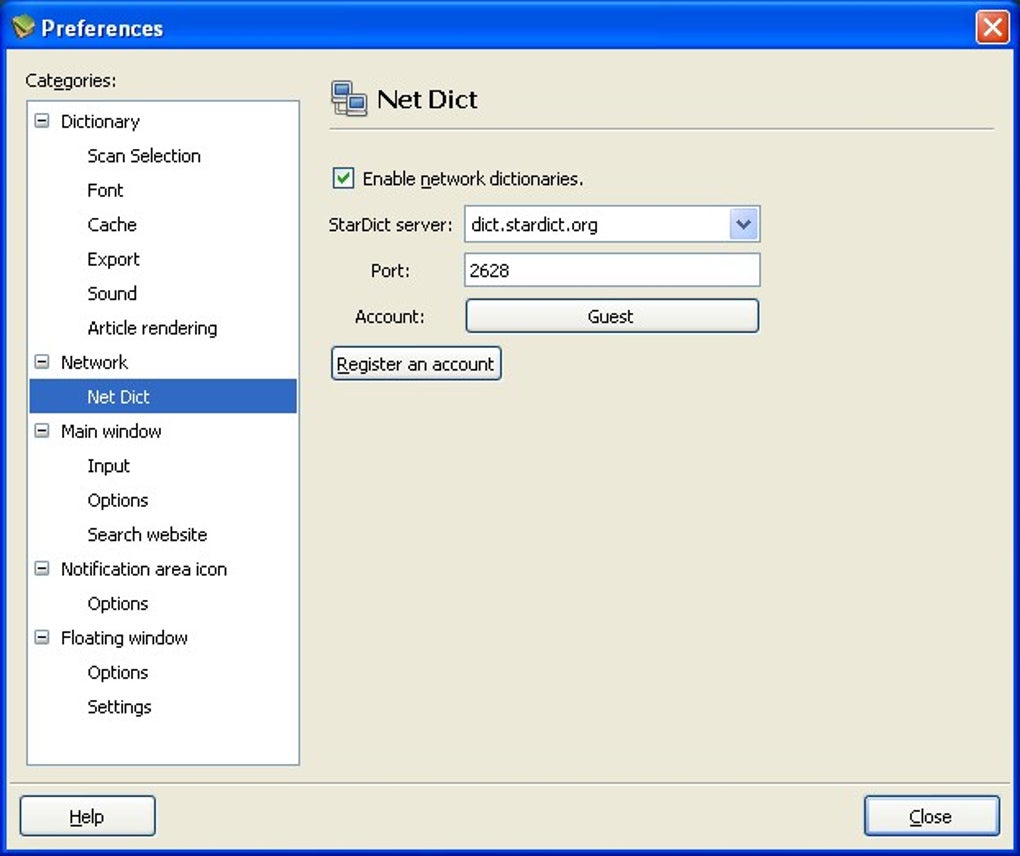Collapse the Notification area icon category
This screenshot has height=856, width=1020.
(x=42, y=568)
